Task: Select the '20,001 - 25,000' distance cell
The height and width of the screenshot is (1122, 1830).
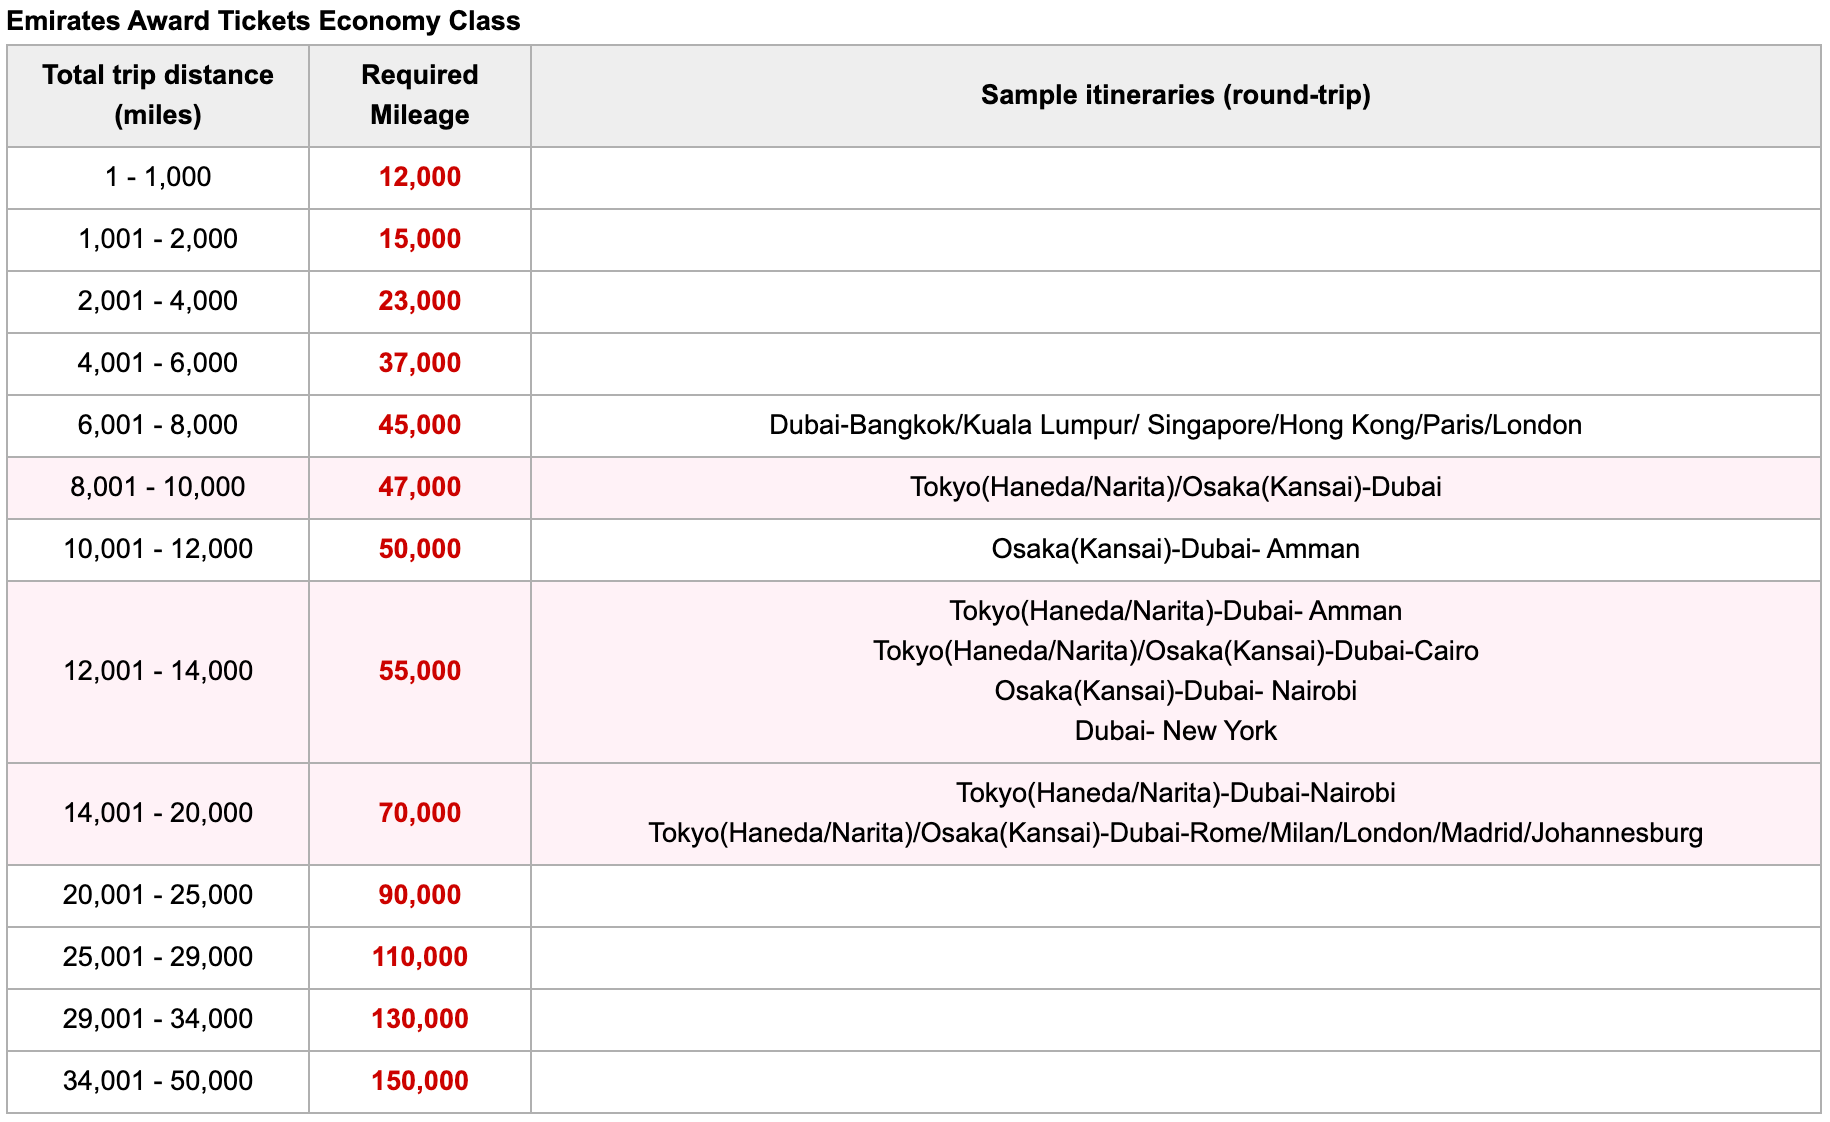Action: 158,895
